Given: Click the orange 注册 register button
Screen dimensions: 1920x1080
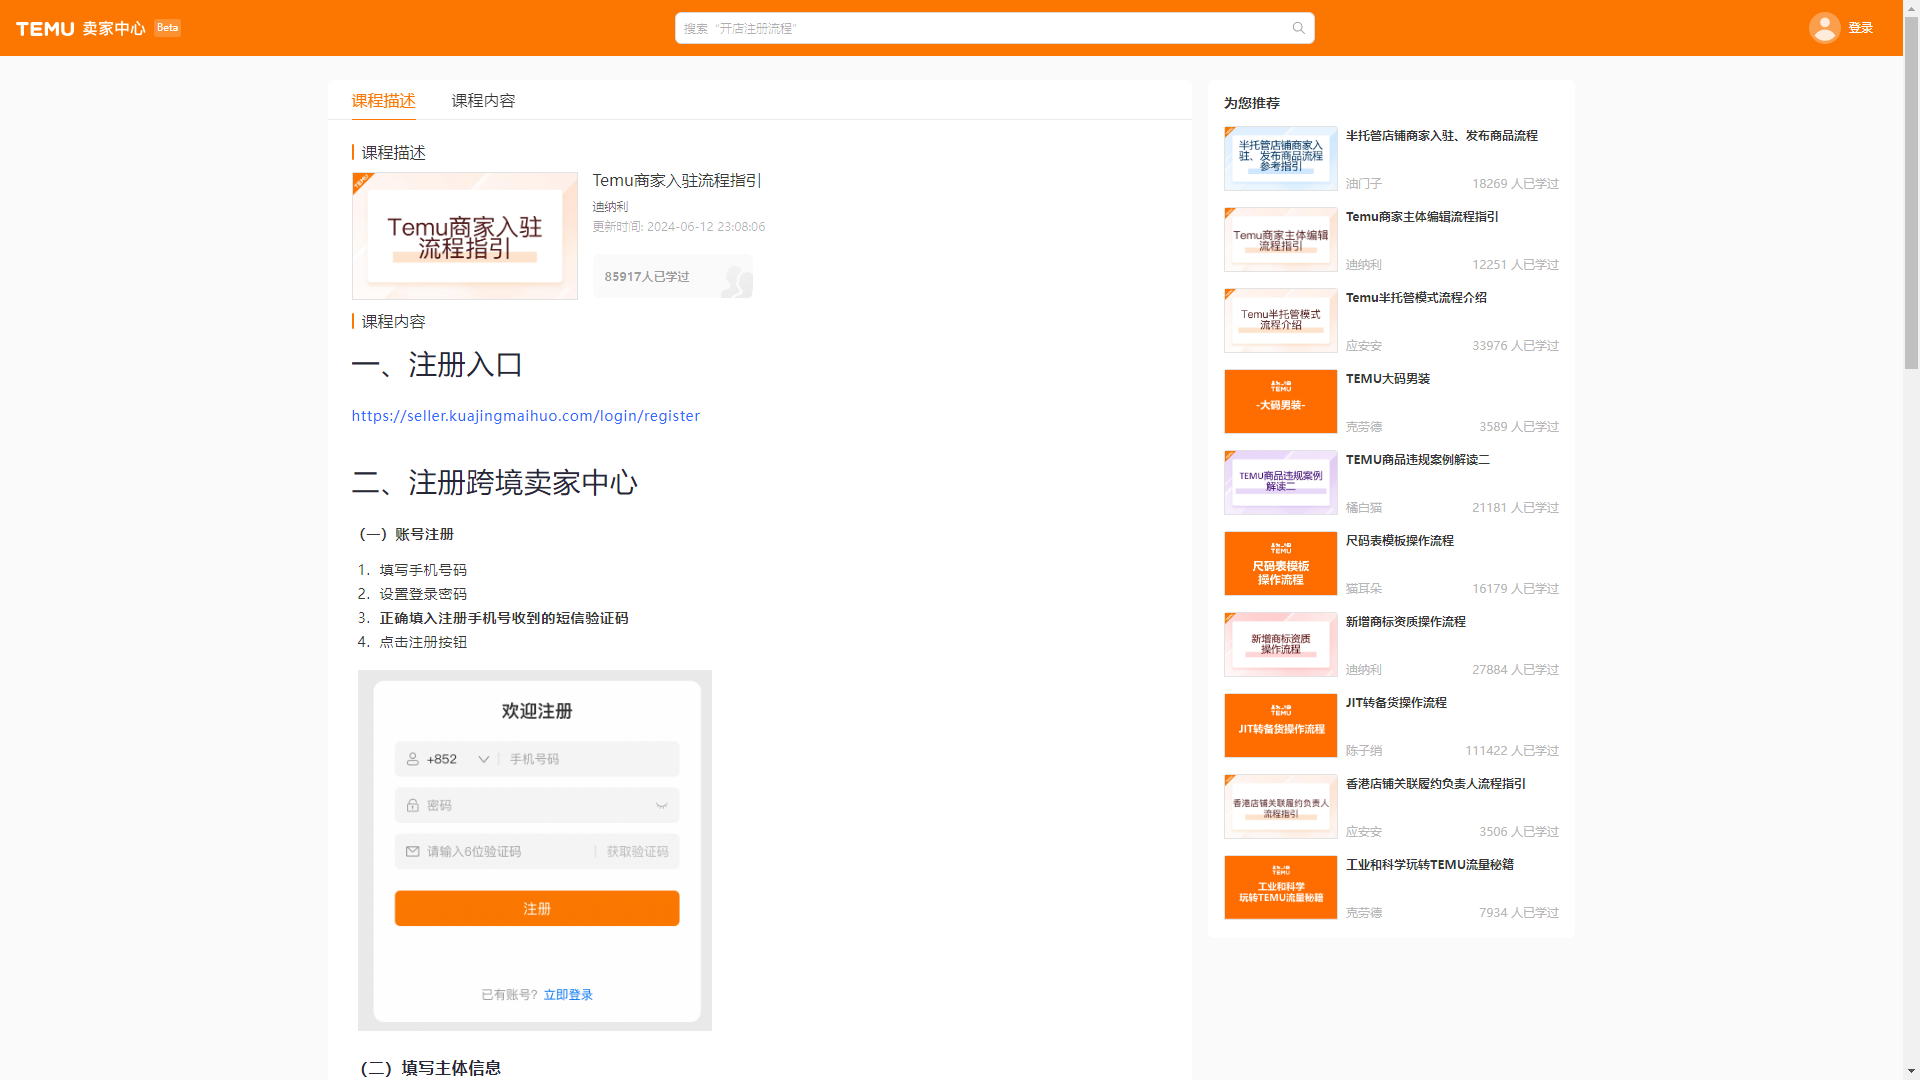Looking at the screenshot, I should coord(536,908).
